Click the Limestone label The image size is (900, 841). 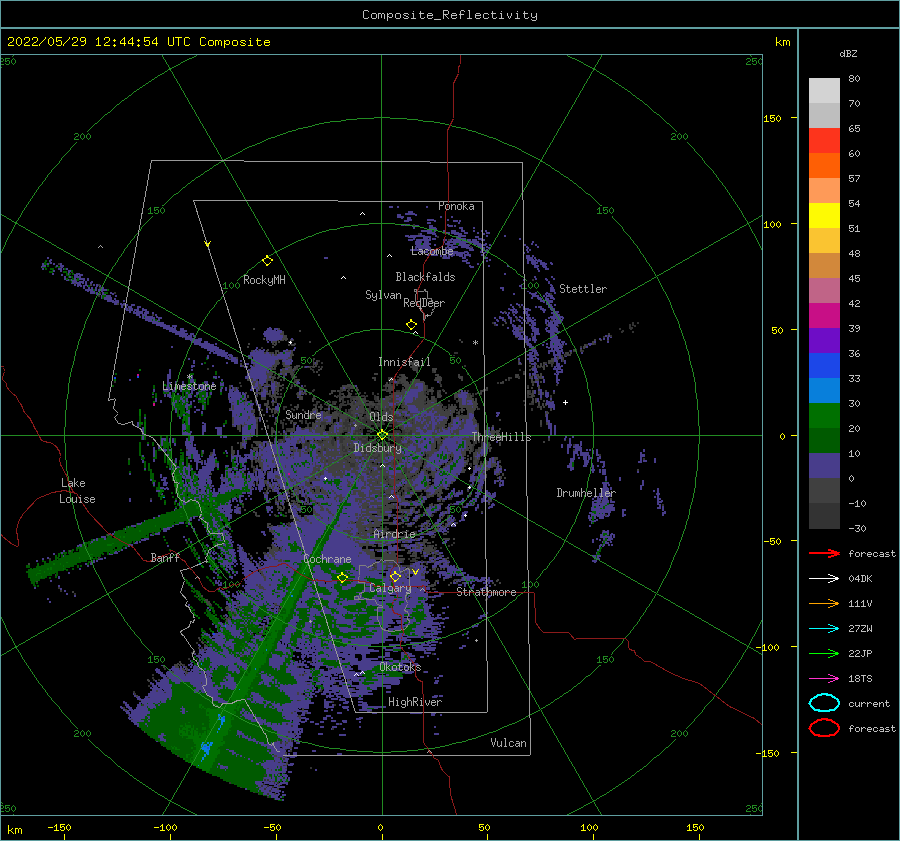tap(189, 386)
